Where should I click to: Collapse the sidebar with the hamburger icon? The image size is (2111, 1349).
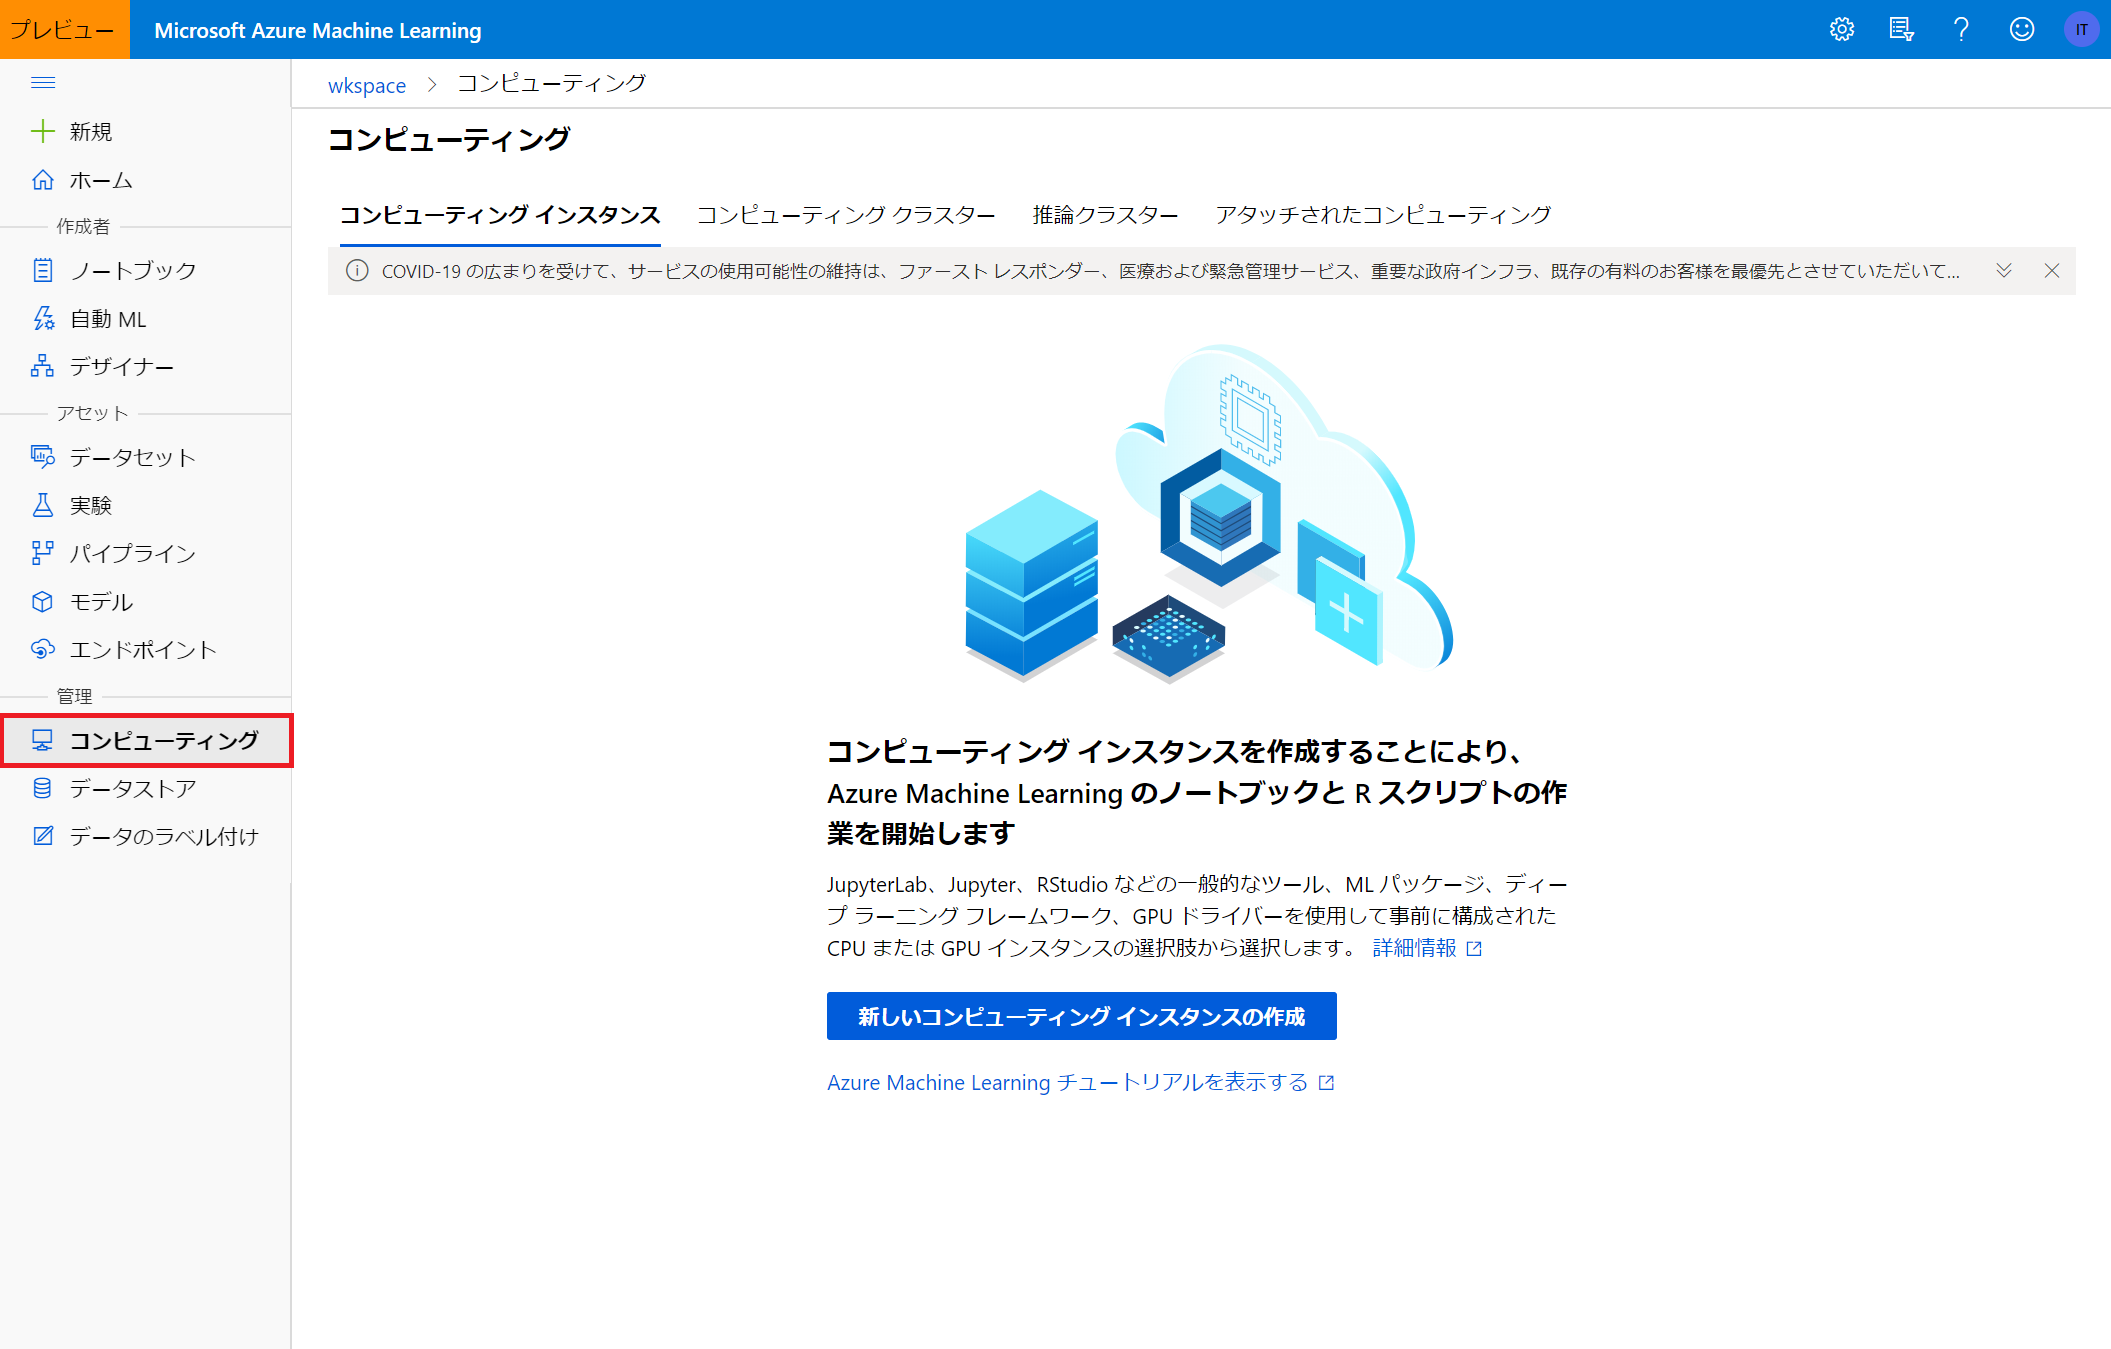pyautogui.click(x=43, y=82)
